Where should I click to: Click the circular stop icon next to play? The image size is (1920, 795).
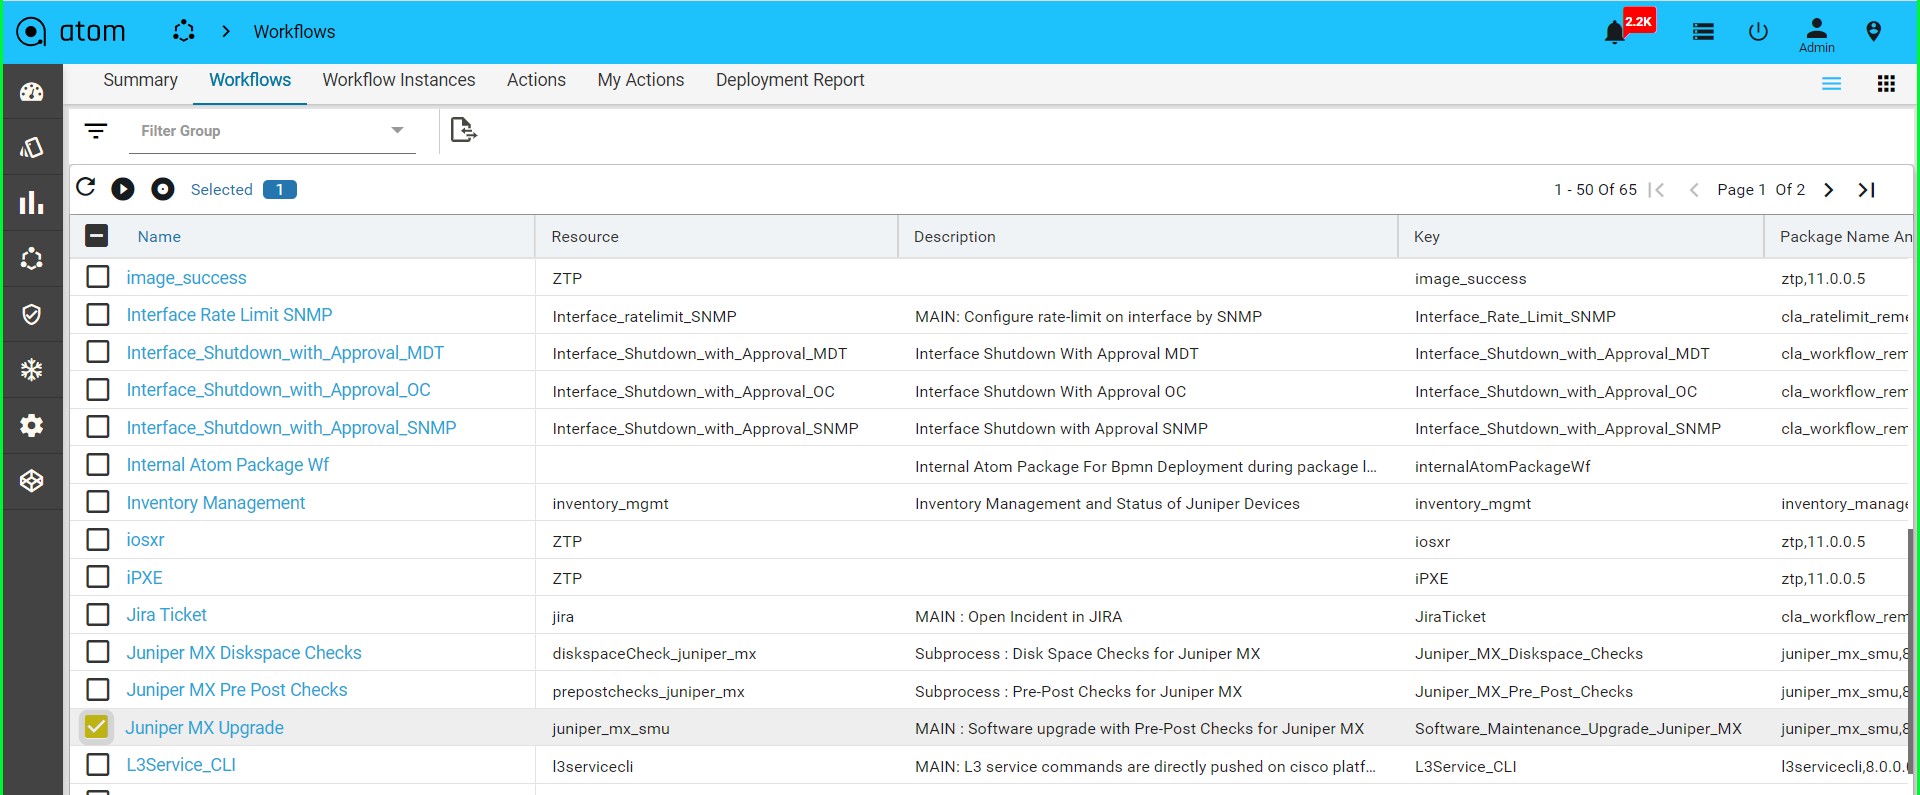point(163,189)
